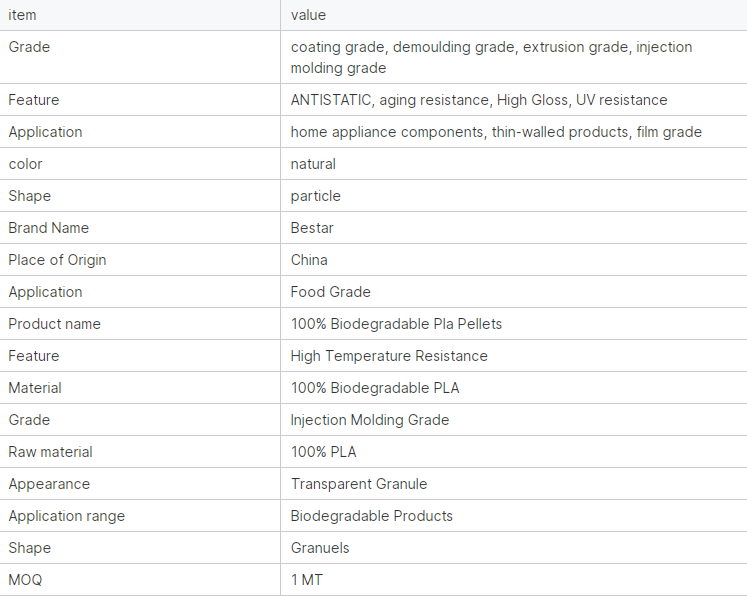Click the "Bestar" brand value

tap(312, 228)
